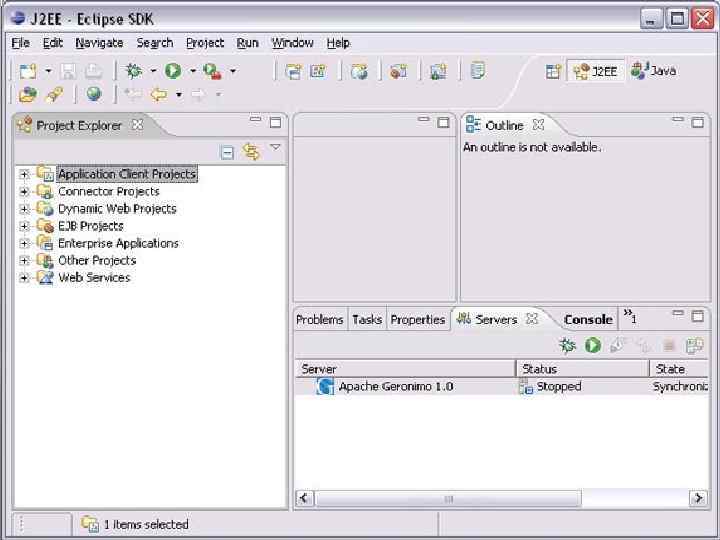Viewport: 720px width, 540px height.
Task: Open the Window menu
Action: click(x=292, y=43)
